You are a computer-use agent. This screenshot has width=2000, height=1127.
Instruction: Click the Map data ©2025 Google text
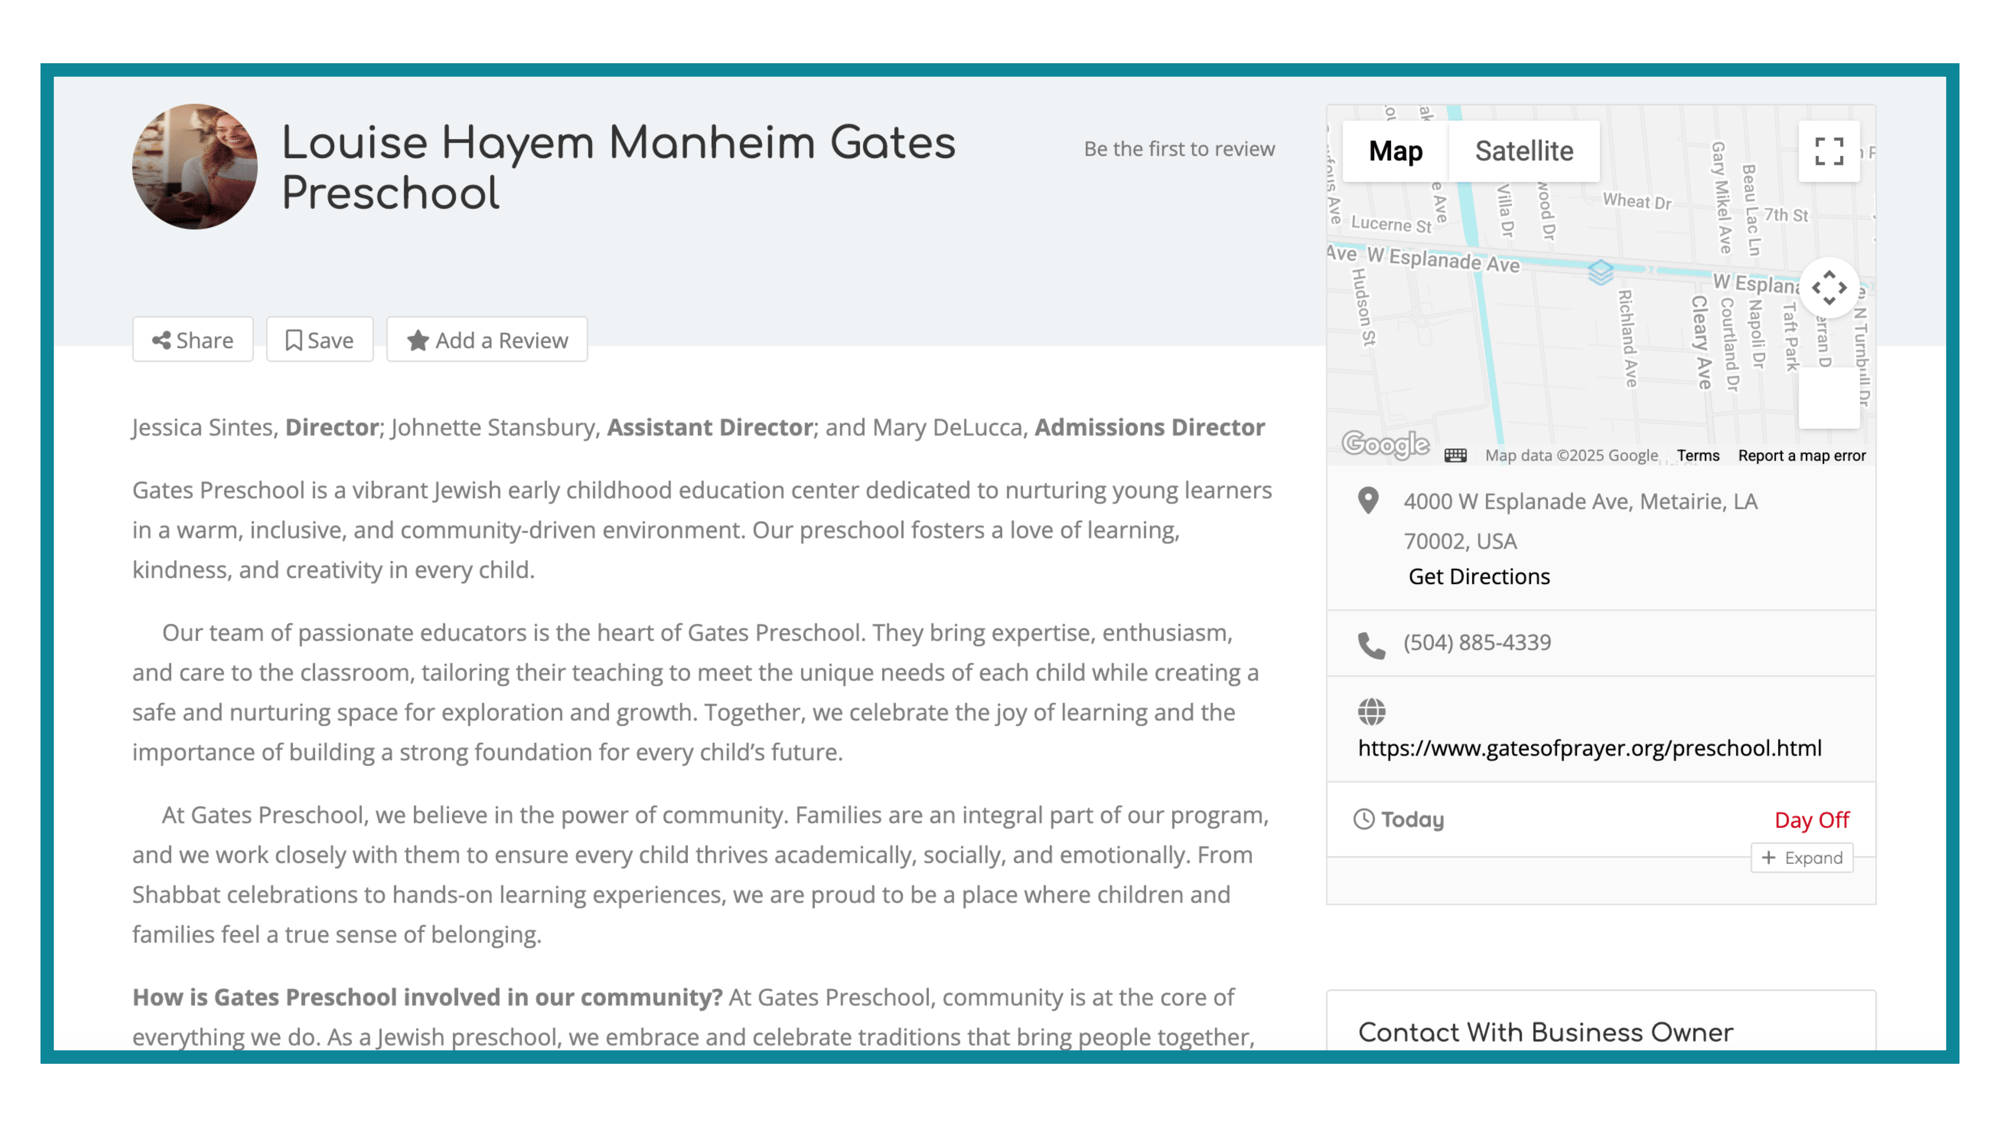(x=1571, y=456)
